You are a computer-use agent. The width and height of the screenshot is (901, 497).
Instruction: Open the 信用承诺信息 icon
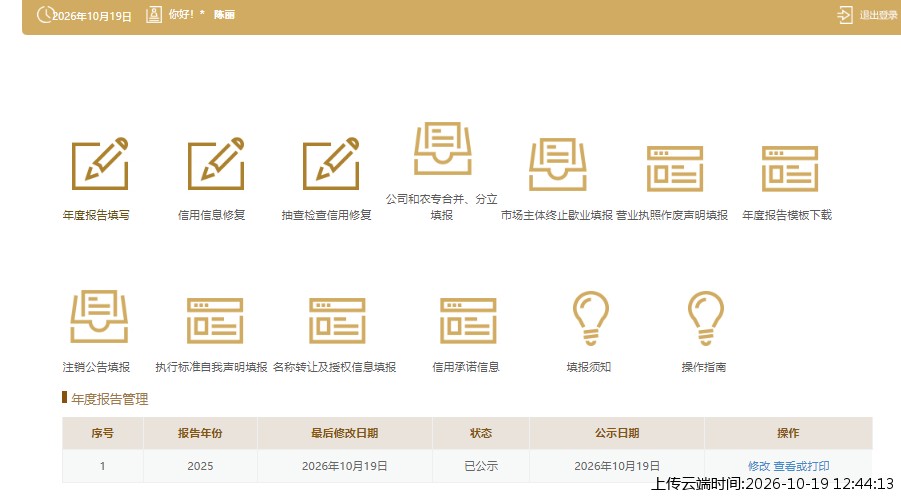tap(468, 321)
